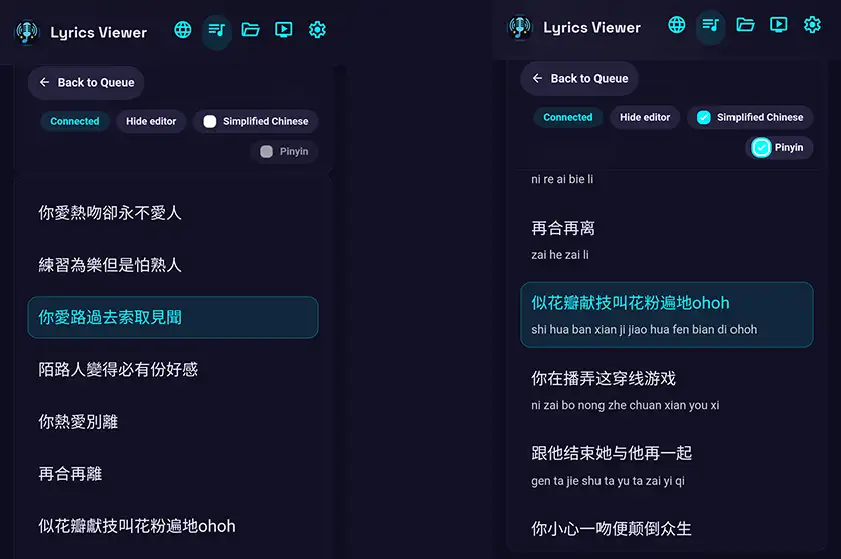Click pinyin line zai he zai li
The width and height of the screenshot is (841, 559).
pos(560,255)
